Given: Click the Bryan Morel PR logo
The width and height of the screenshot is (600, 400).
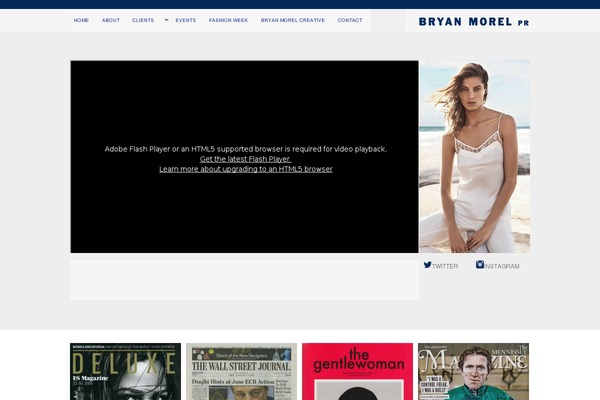Looking at the screenshot, I should (473, 21).
